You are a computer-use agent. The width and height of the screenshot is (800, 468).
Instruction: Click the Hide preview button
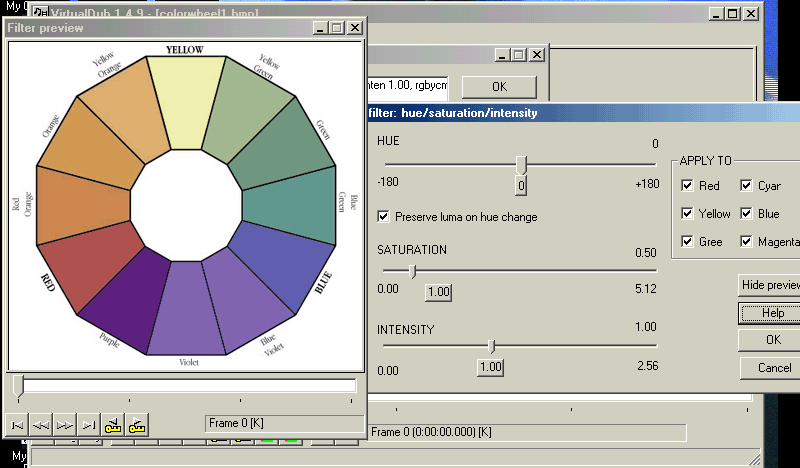769,285
